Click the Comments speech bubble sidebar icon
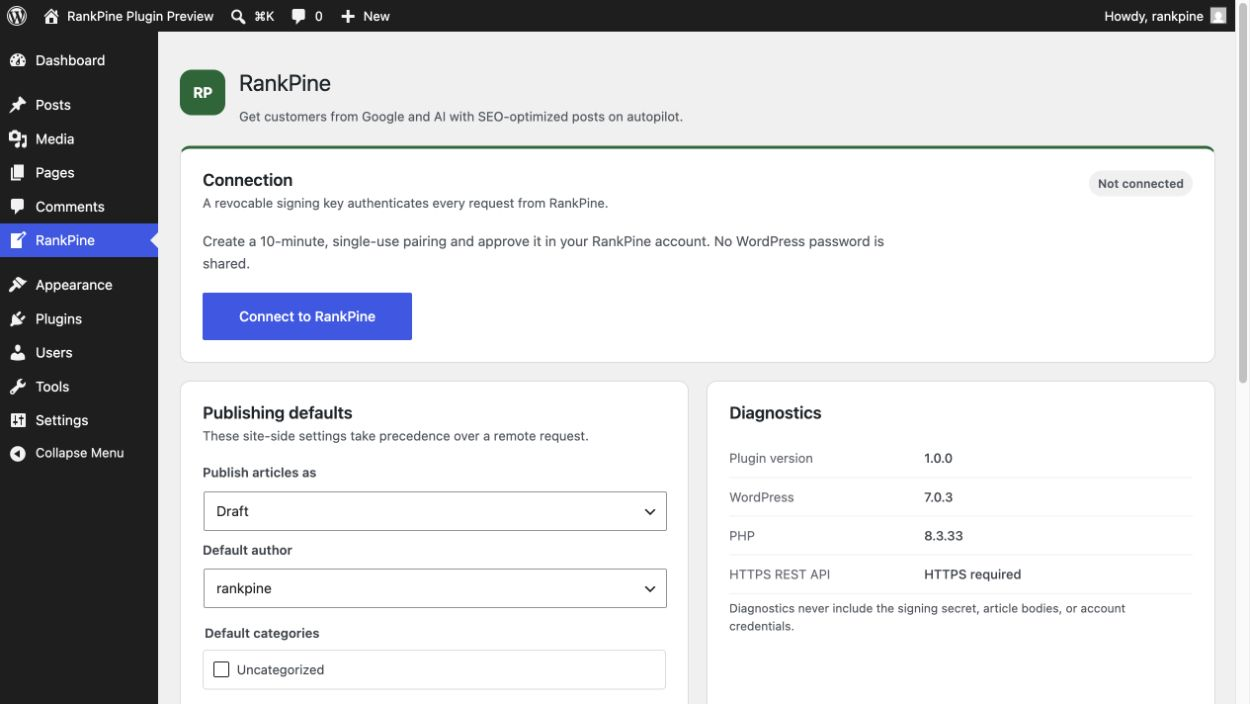The width and height of the screenshot is (1250, 704). [x=18, y=207]
